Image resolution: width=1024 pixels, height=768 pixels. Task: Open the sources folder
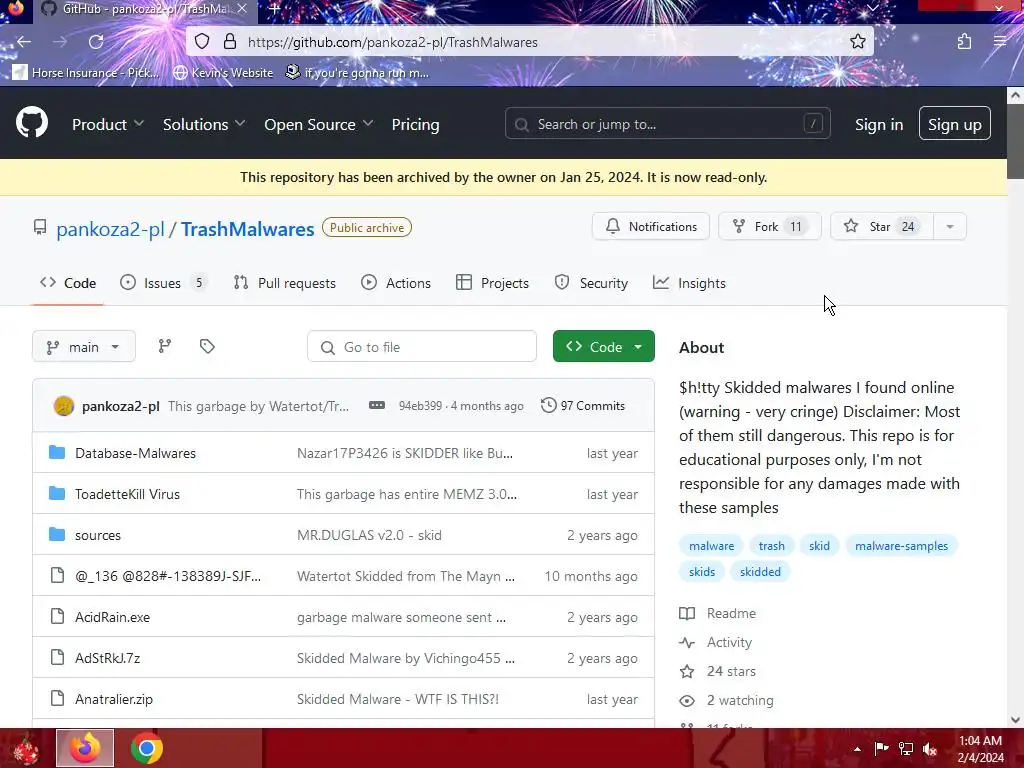[x=98, y=536]
